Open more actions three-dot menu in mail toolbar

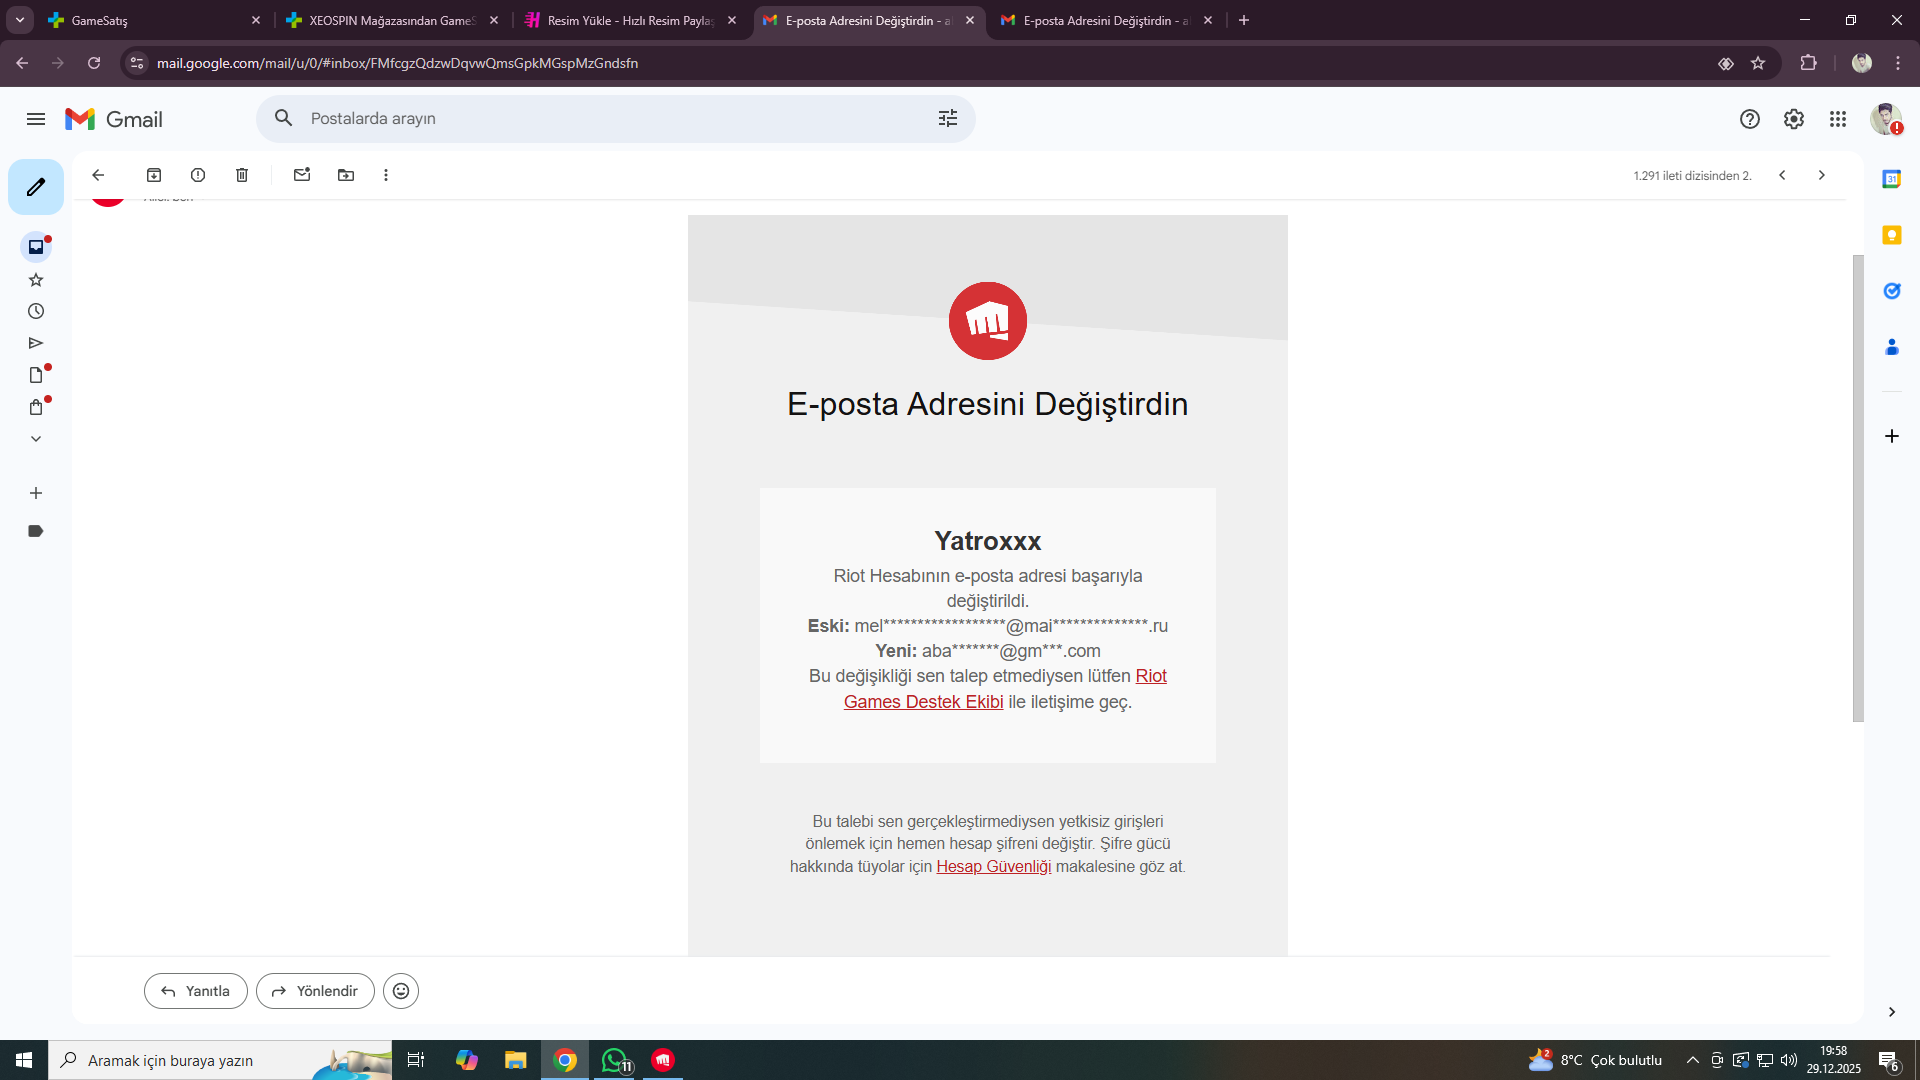[386, 175]
